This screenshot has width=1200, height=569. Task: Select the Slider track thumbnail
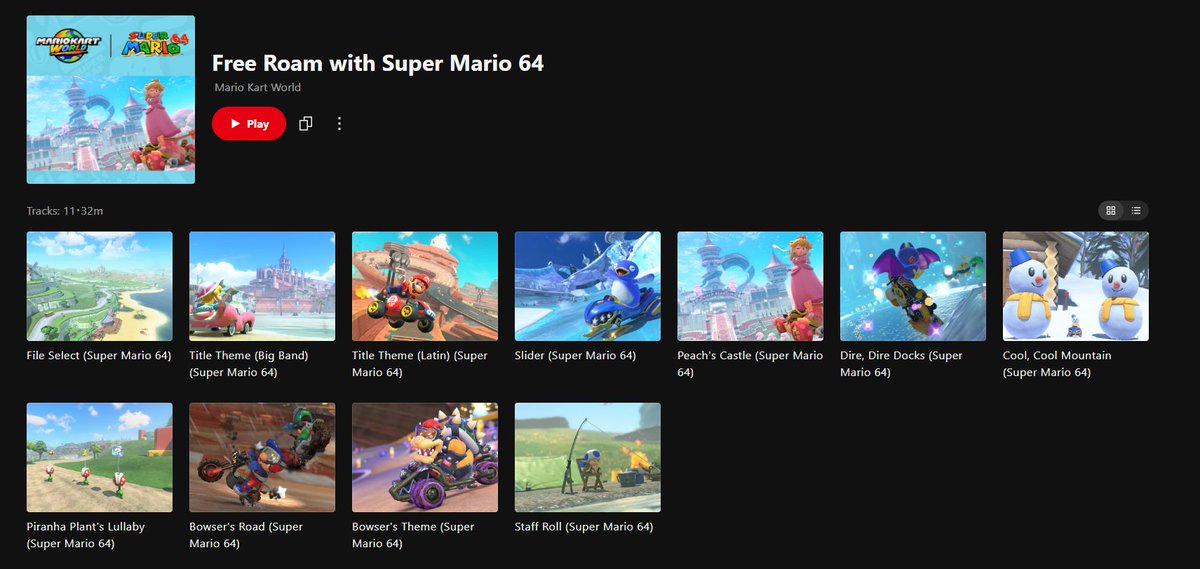pos(588,286)
